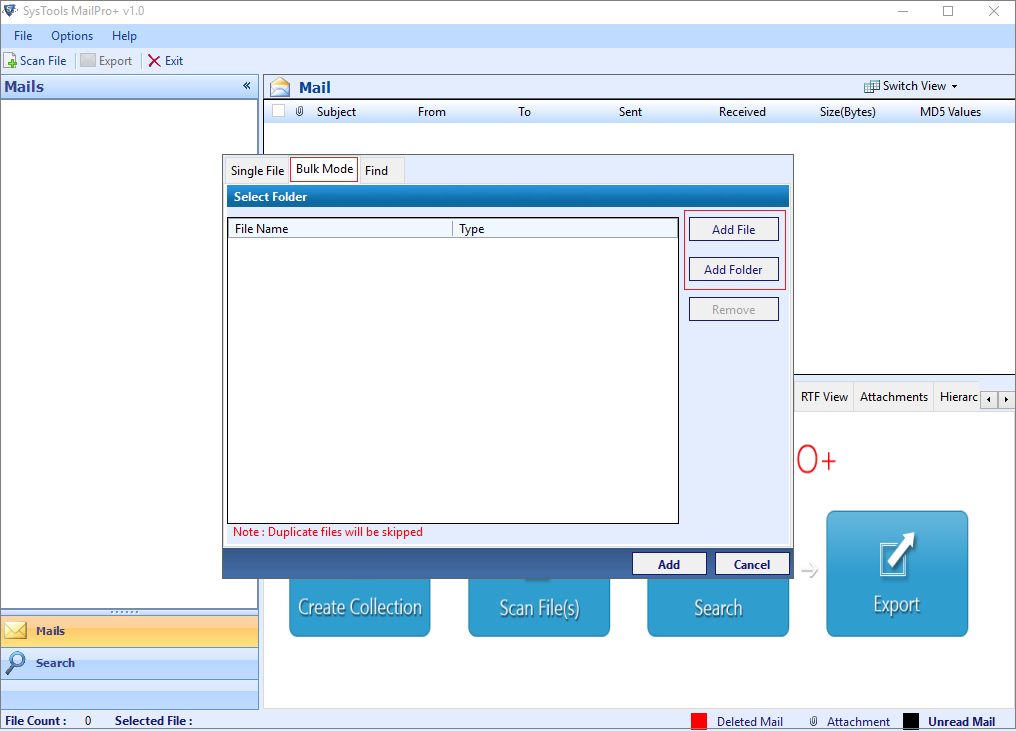
Task: Click the large Export tile icon
Action: coord(897,554)
